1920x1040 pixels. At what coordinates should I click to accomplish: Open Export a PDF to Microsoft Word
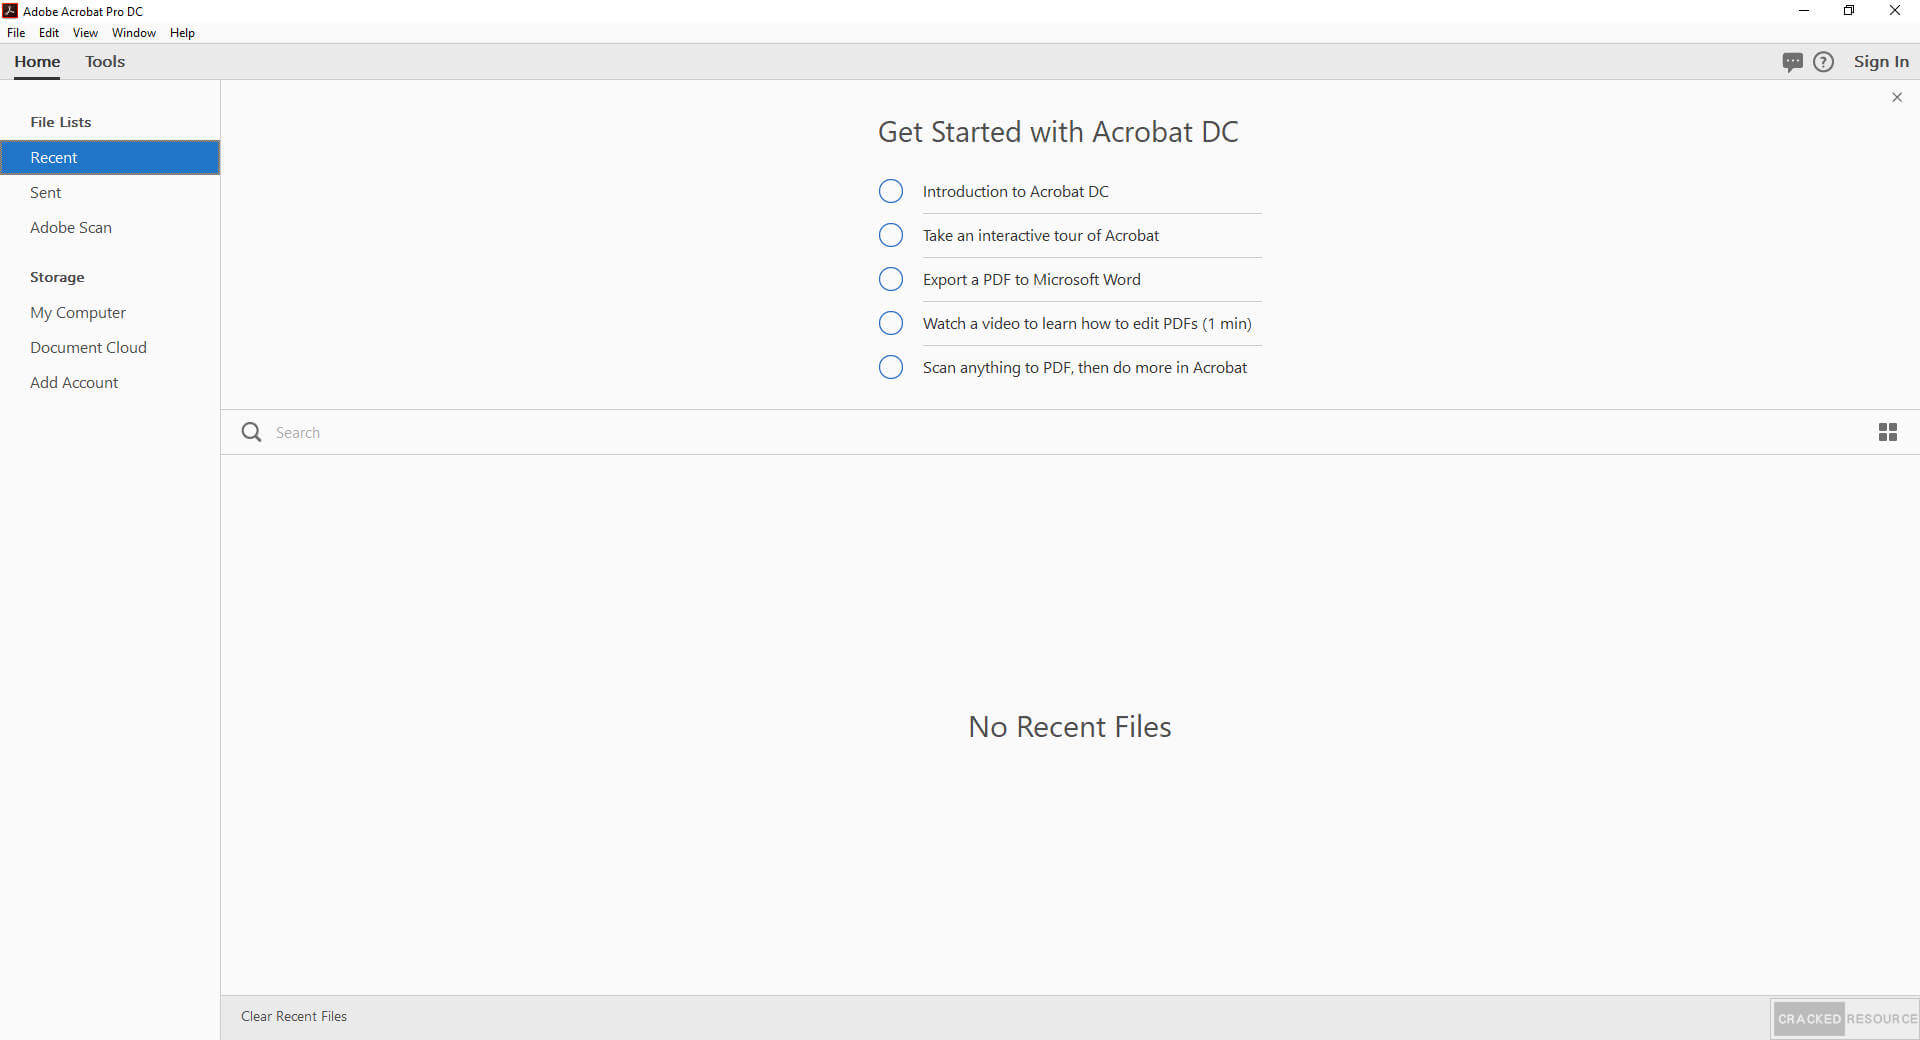(1031, 279)
